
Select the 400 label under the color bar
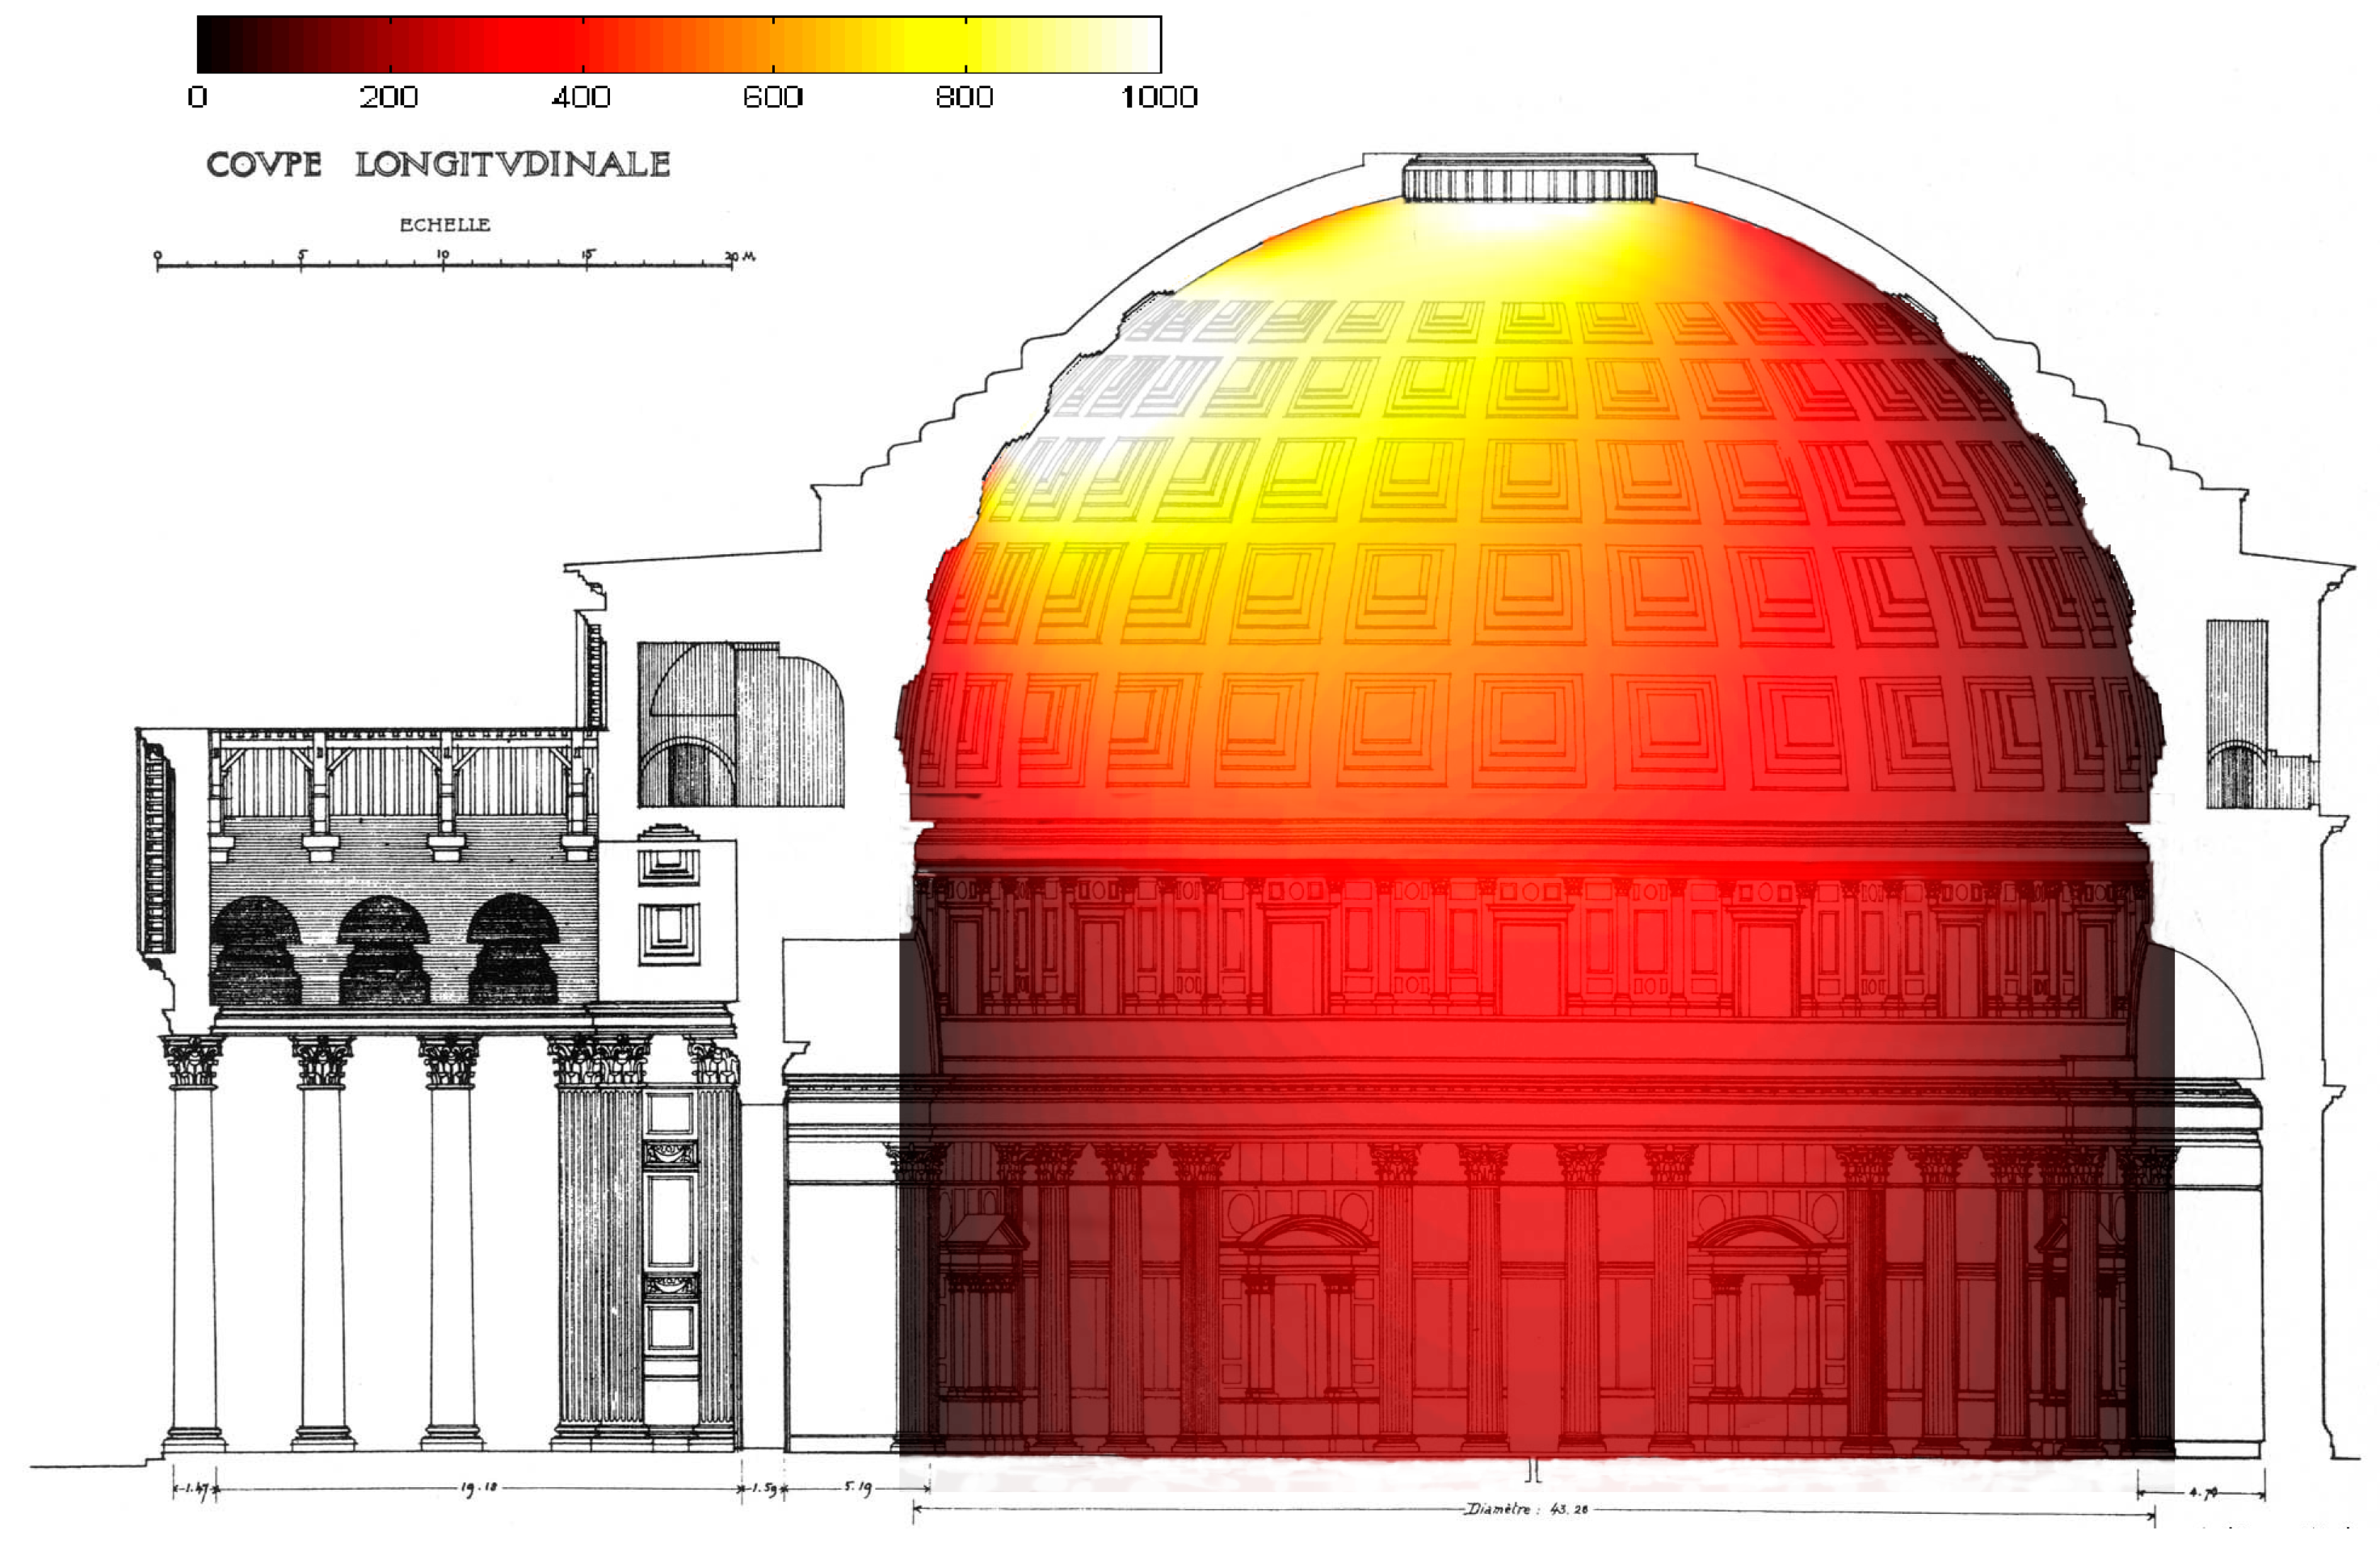[x=581, y=97]
